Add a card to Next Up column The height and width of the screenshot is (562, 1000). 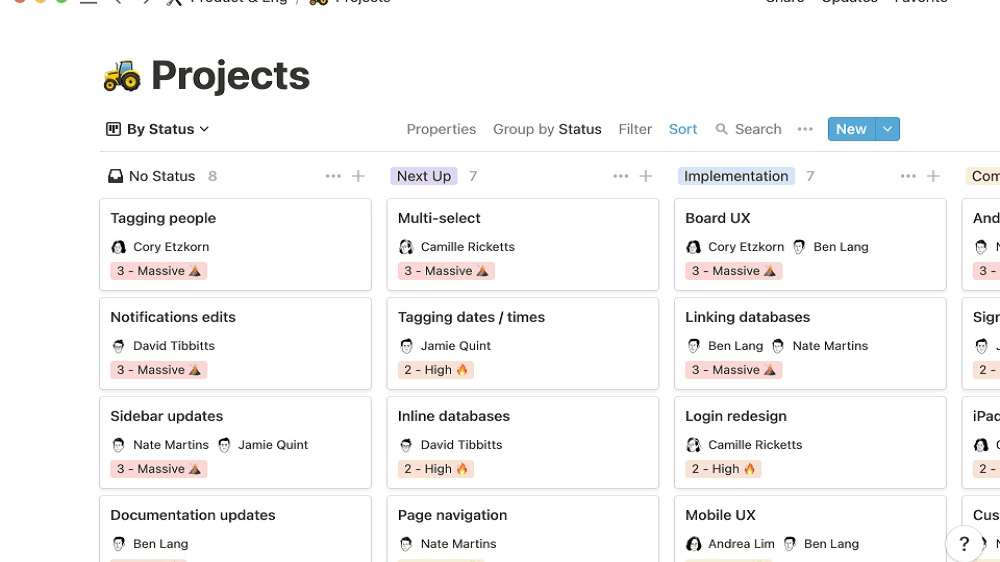click(x=645, y=176)
